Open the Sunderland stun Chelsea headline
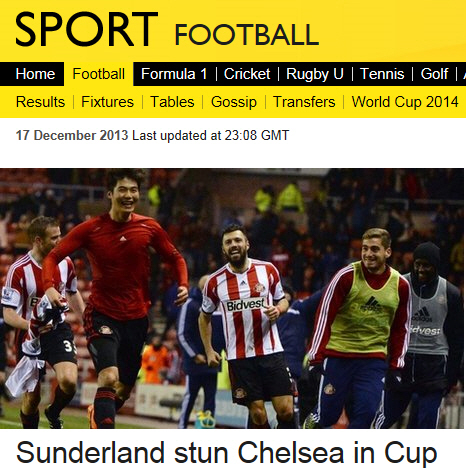 pos(227,453)
